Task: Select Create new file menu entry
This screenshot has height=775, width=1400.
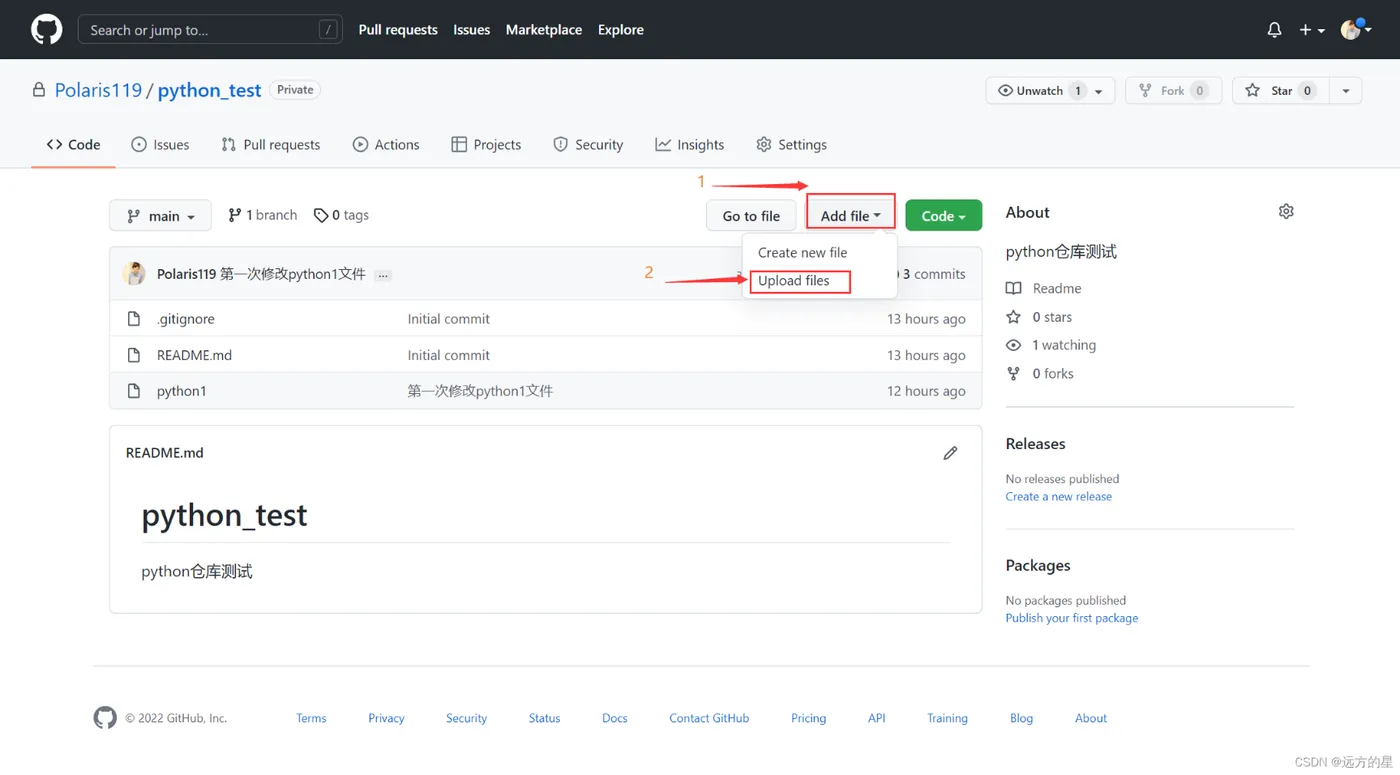Action: (x=802, y=253)
